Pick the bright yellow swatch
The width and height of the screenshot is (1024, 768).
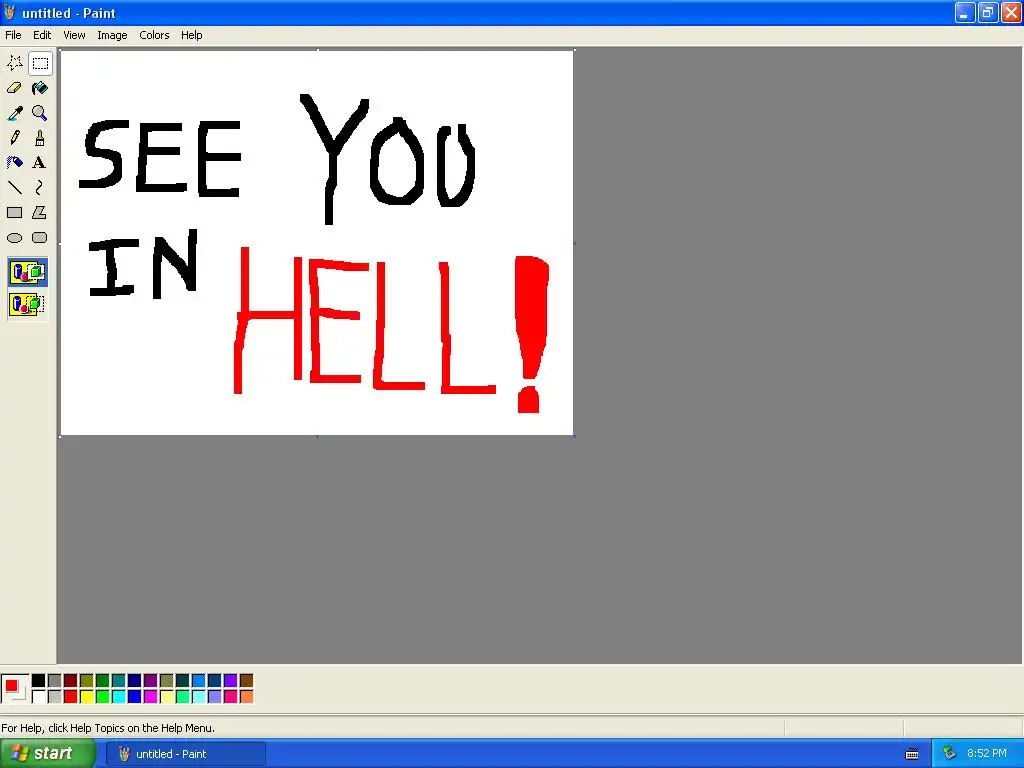click(87, 697)
